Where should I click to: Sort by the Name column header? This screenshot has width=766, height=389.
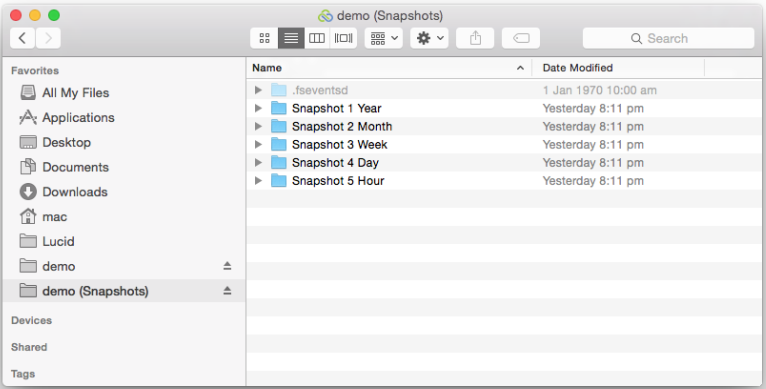[389, 68]
